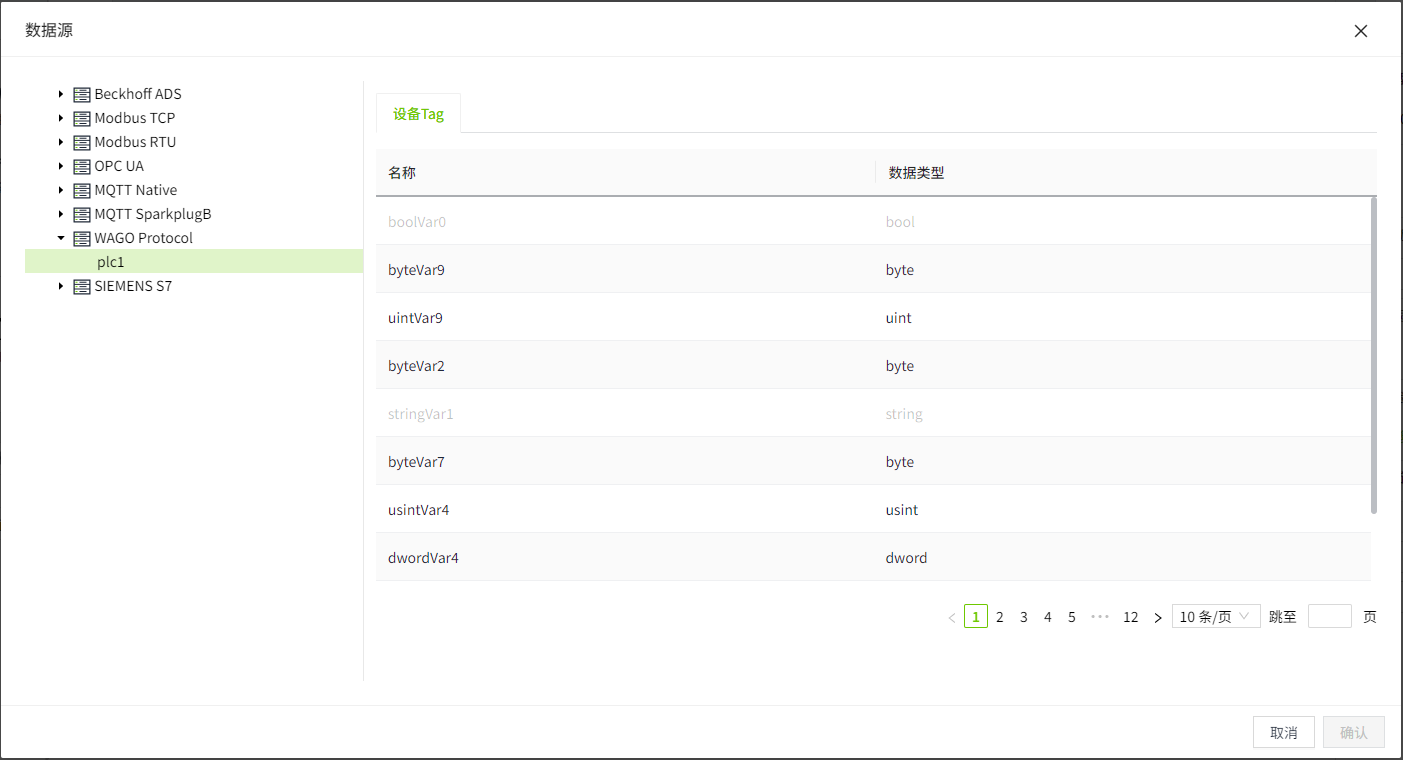Click the Modbus TCP driver icon

click(82, 118)
